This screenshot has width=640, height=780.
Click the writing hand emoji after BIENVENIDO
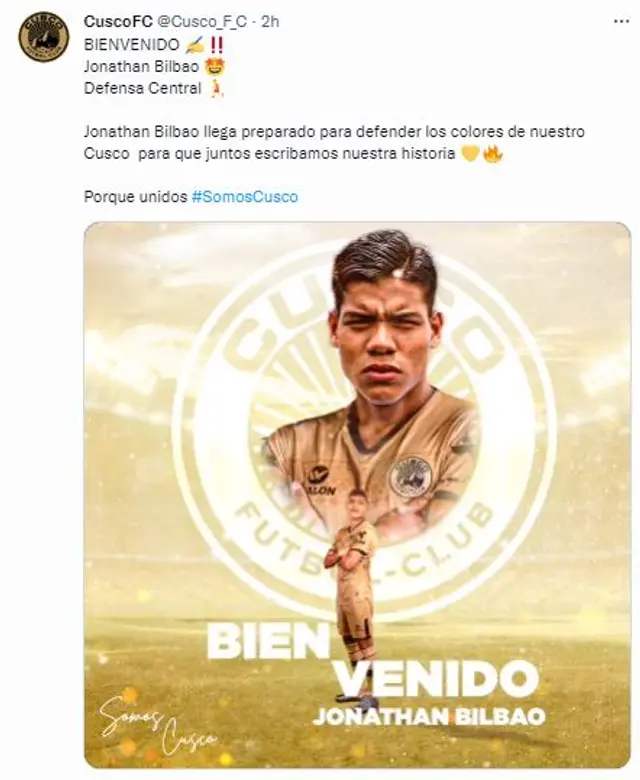(x=195, y=44)
